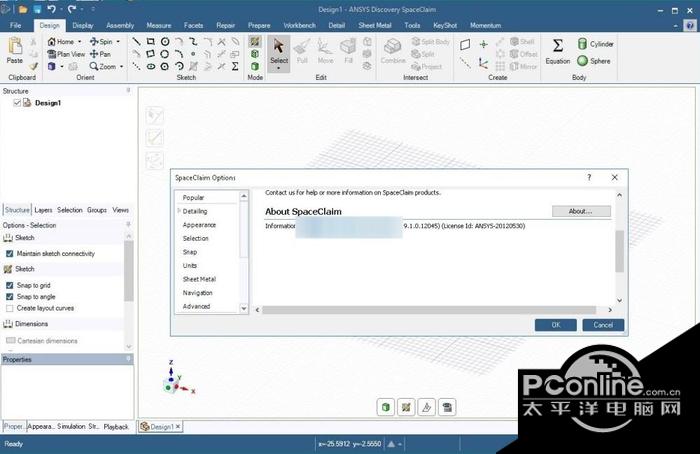700x454 pixels.
Task: Create a Cylinder body
Action: [x=596, y=44]
